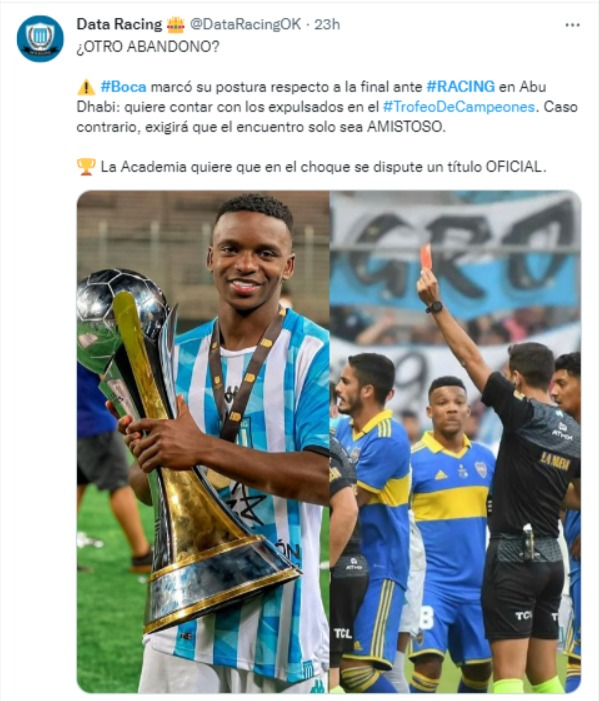Click the sentence about La Academia título OFICIAL

(x=323, y=167)
